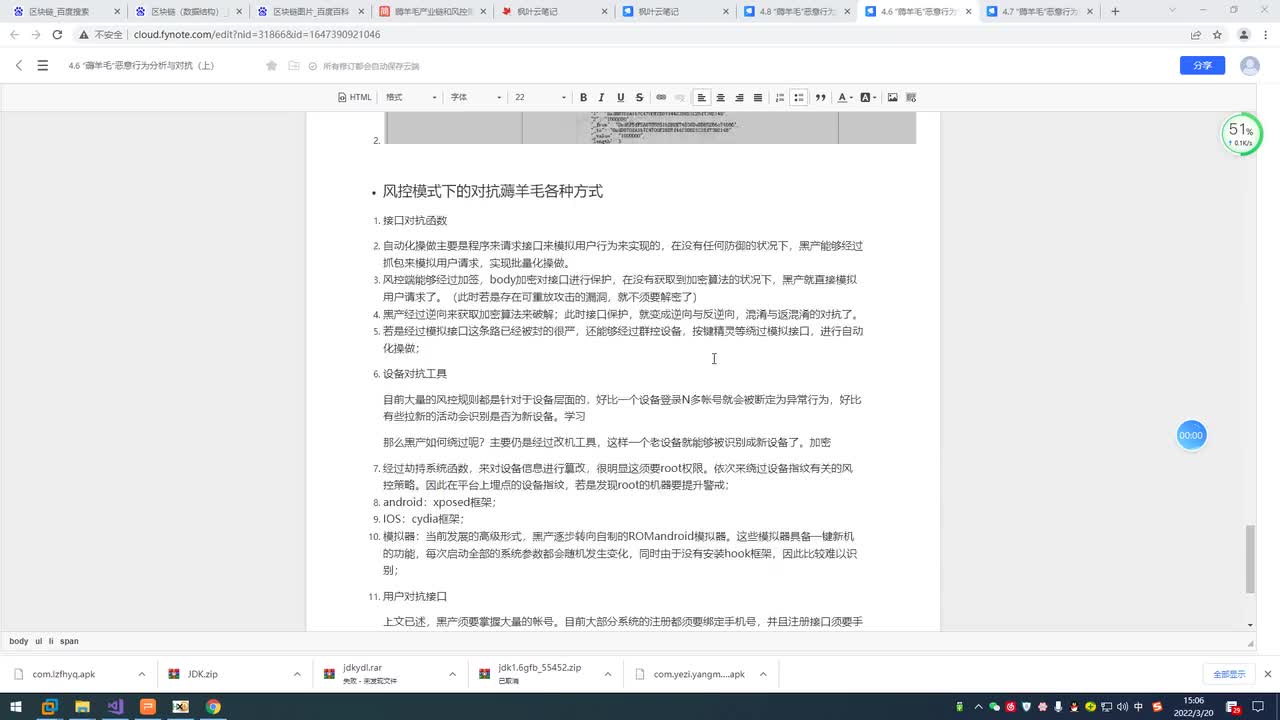
Task: Switch to the 区块链（数据结构） tab
Action: (186, 11)
